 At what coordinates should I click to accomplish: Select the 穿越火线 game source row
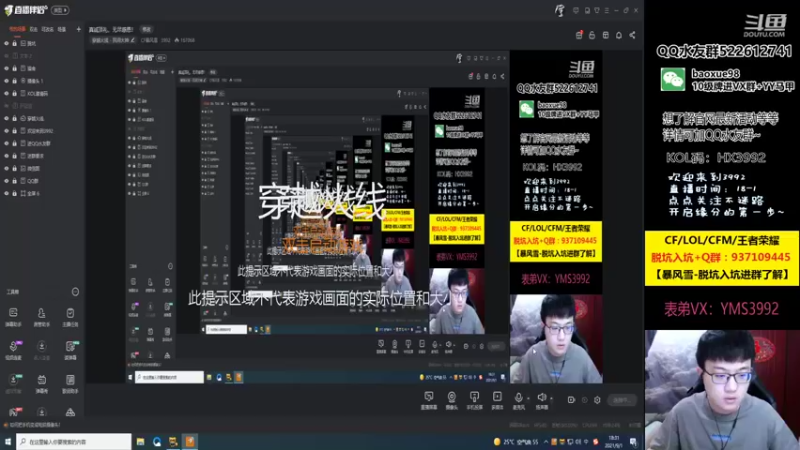coord(42,118)
